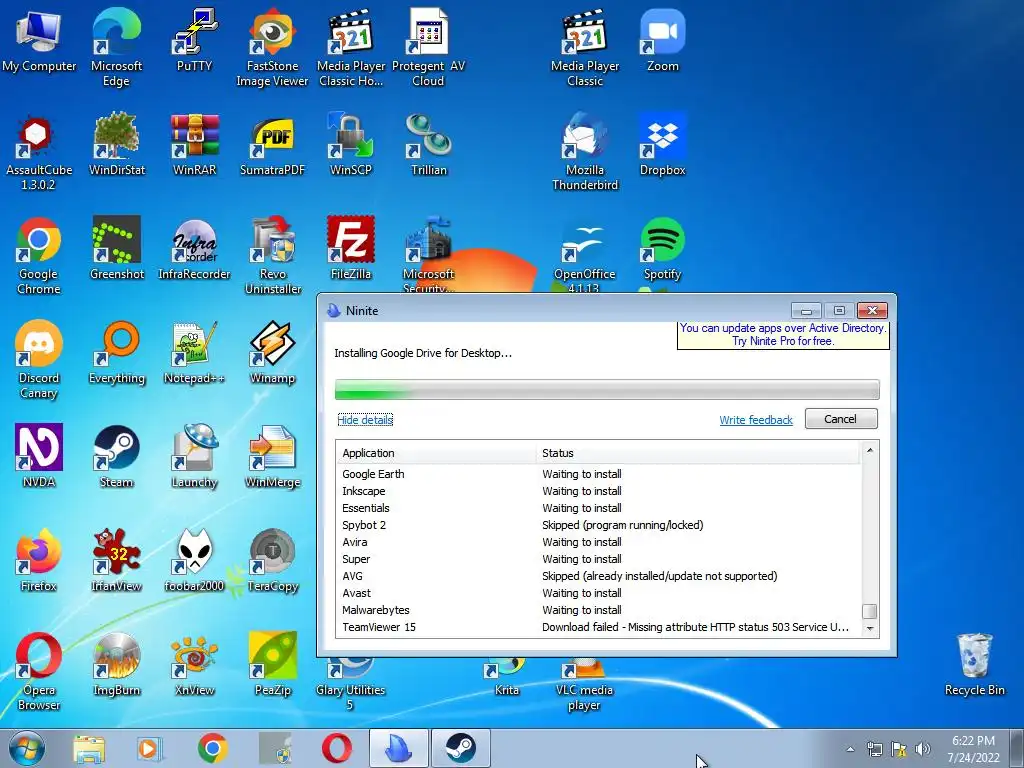Select the WinSCP desktop shortcut
Screen dimensions: 1024x768
pos(351,144)
